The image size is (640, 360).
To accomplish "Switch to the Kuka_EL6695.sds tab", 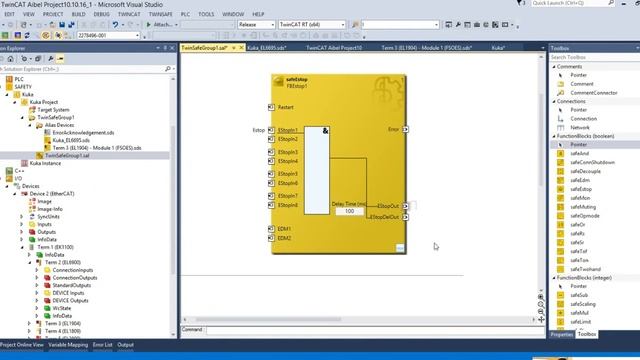I will [x=267, y=48].
